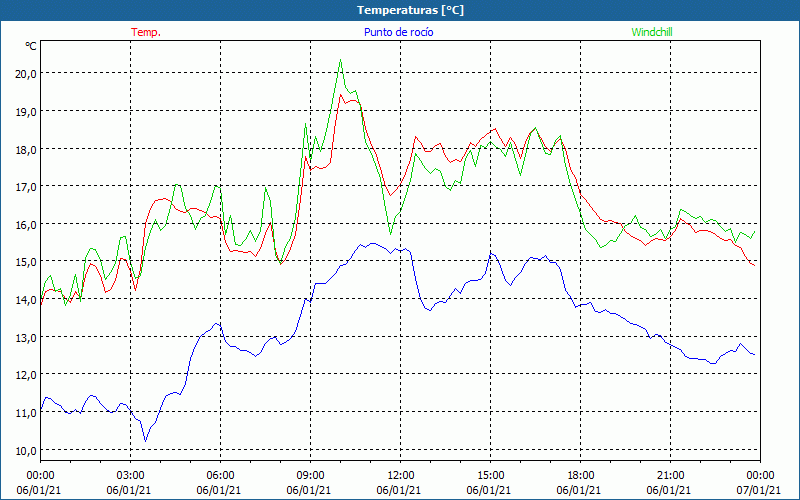Click the 'Temperaturas [°C]' chart title
This screenshot has width=800, height=500.
(x=410, y=10)
